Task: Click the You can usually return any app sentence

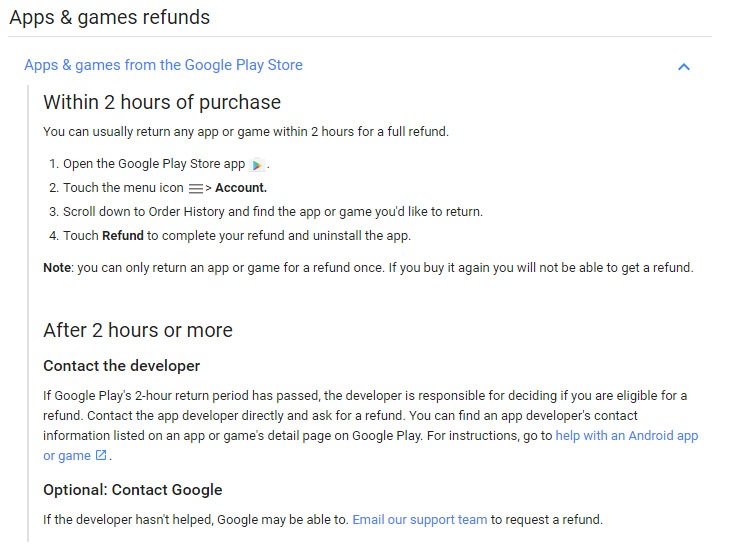Action: [246, 132]
